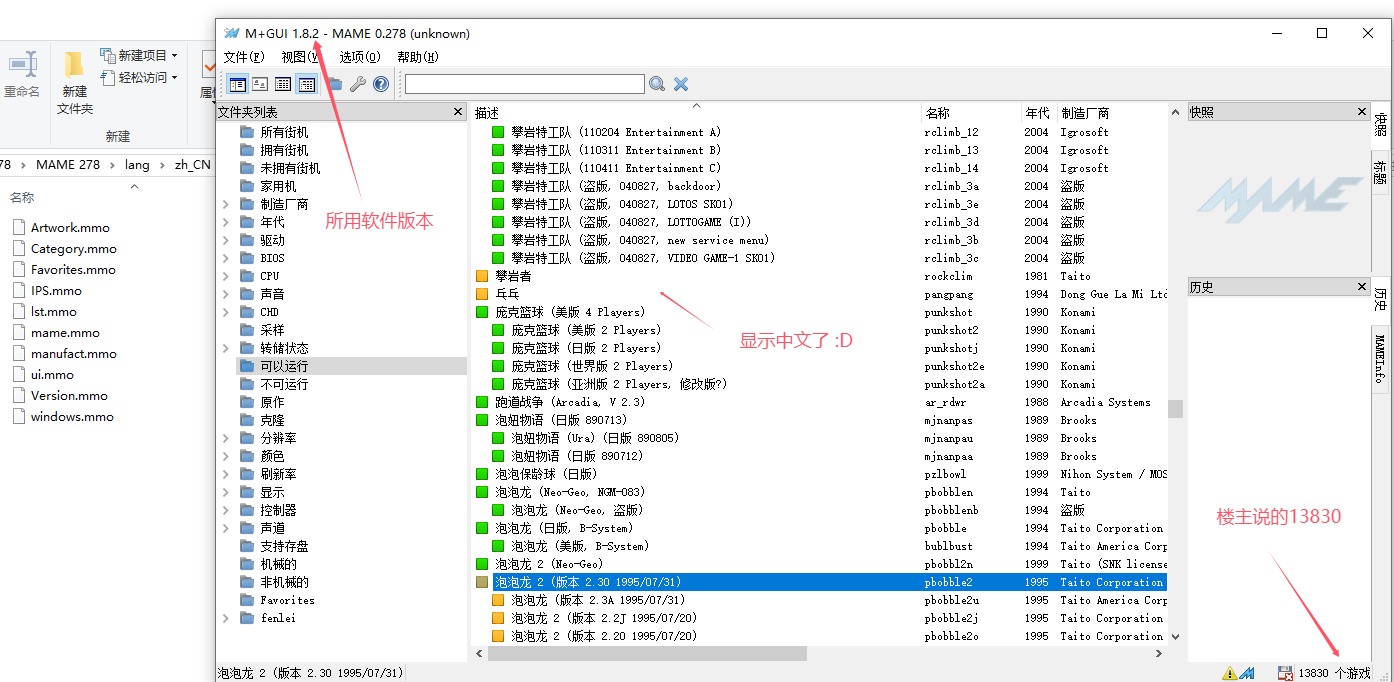
Task: Switch to the MAMEInfo vertical tab
Action: pyautogui.click(x=1381, y=360)
